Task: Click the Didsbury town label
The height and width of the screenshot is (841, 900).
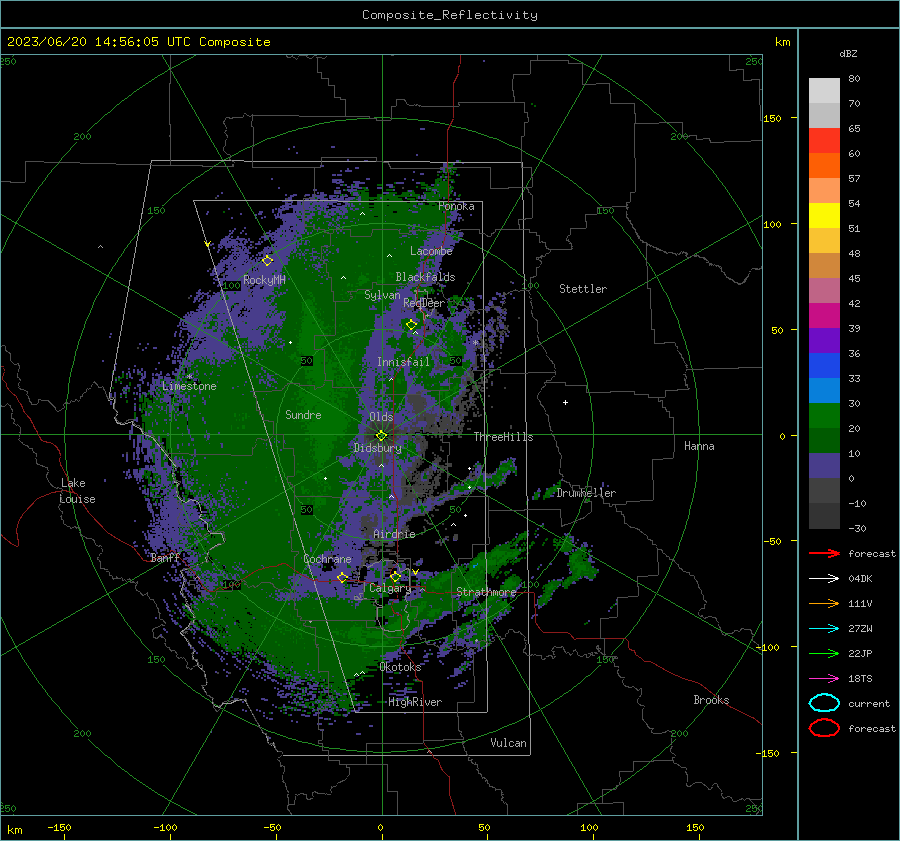Action: pos(377,448)
